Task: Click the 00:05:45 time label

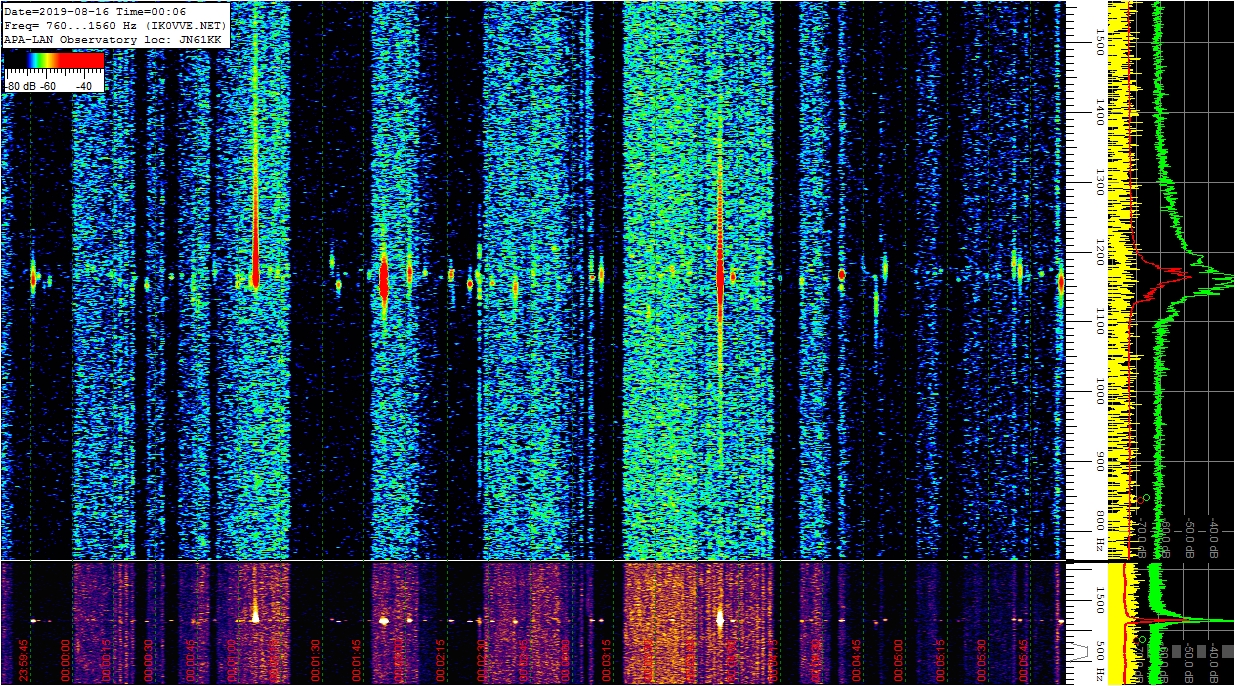Action: click(1025, 660)
